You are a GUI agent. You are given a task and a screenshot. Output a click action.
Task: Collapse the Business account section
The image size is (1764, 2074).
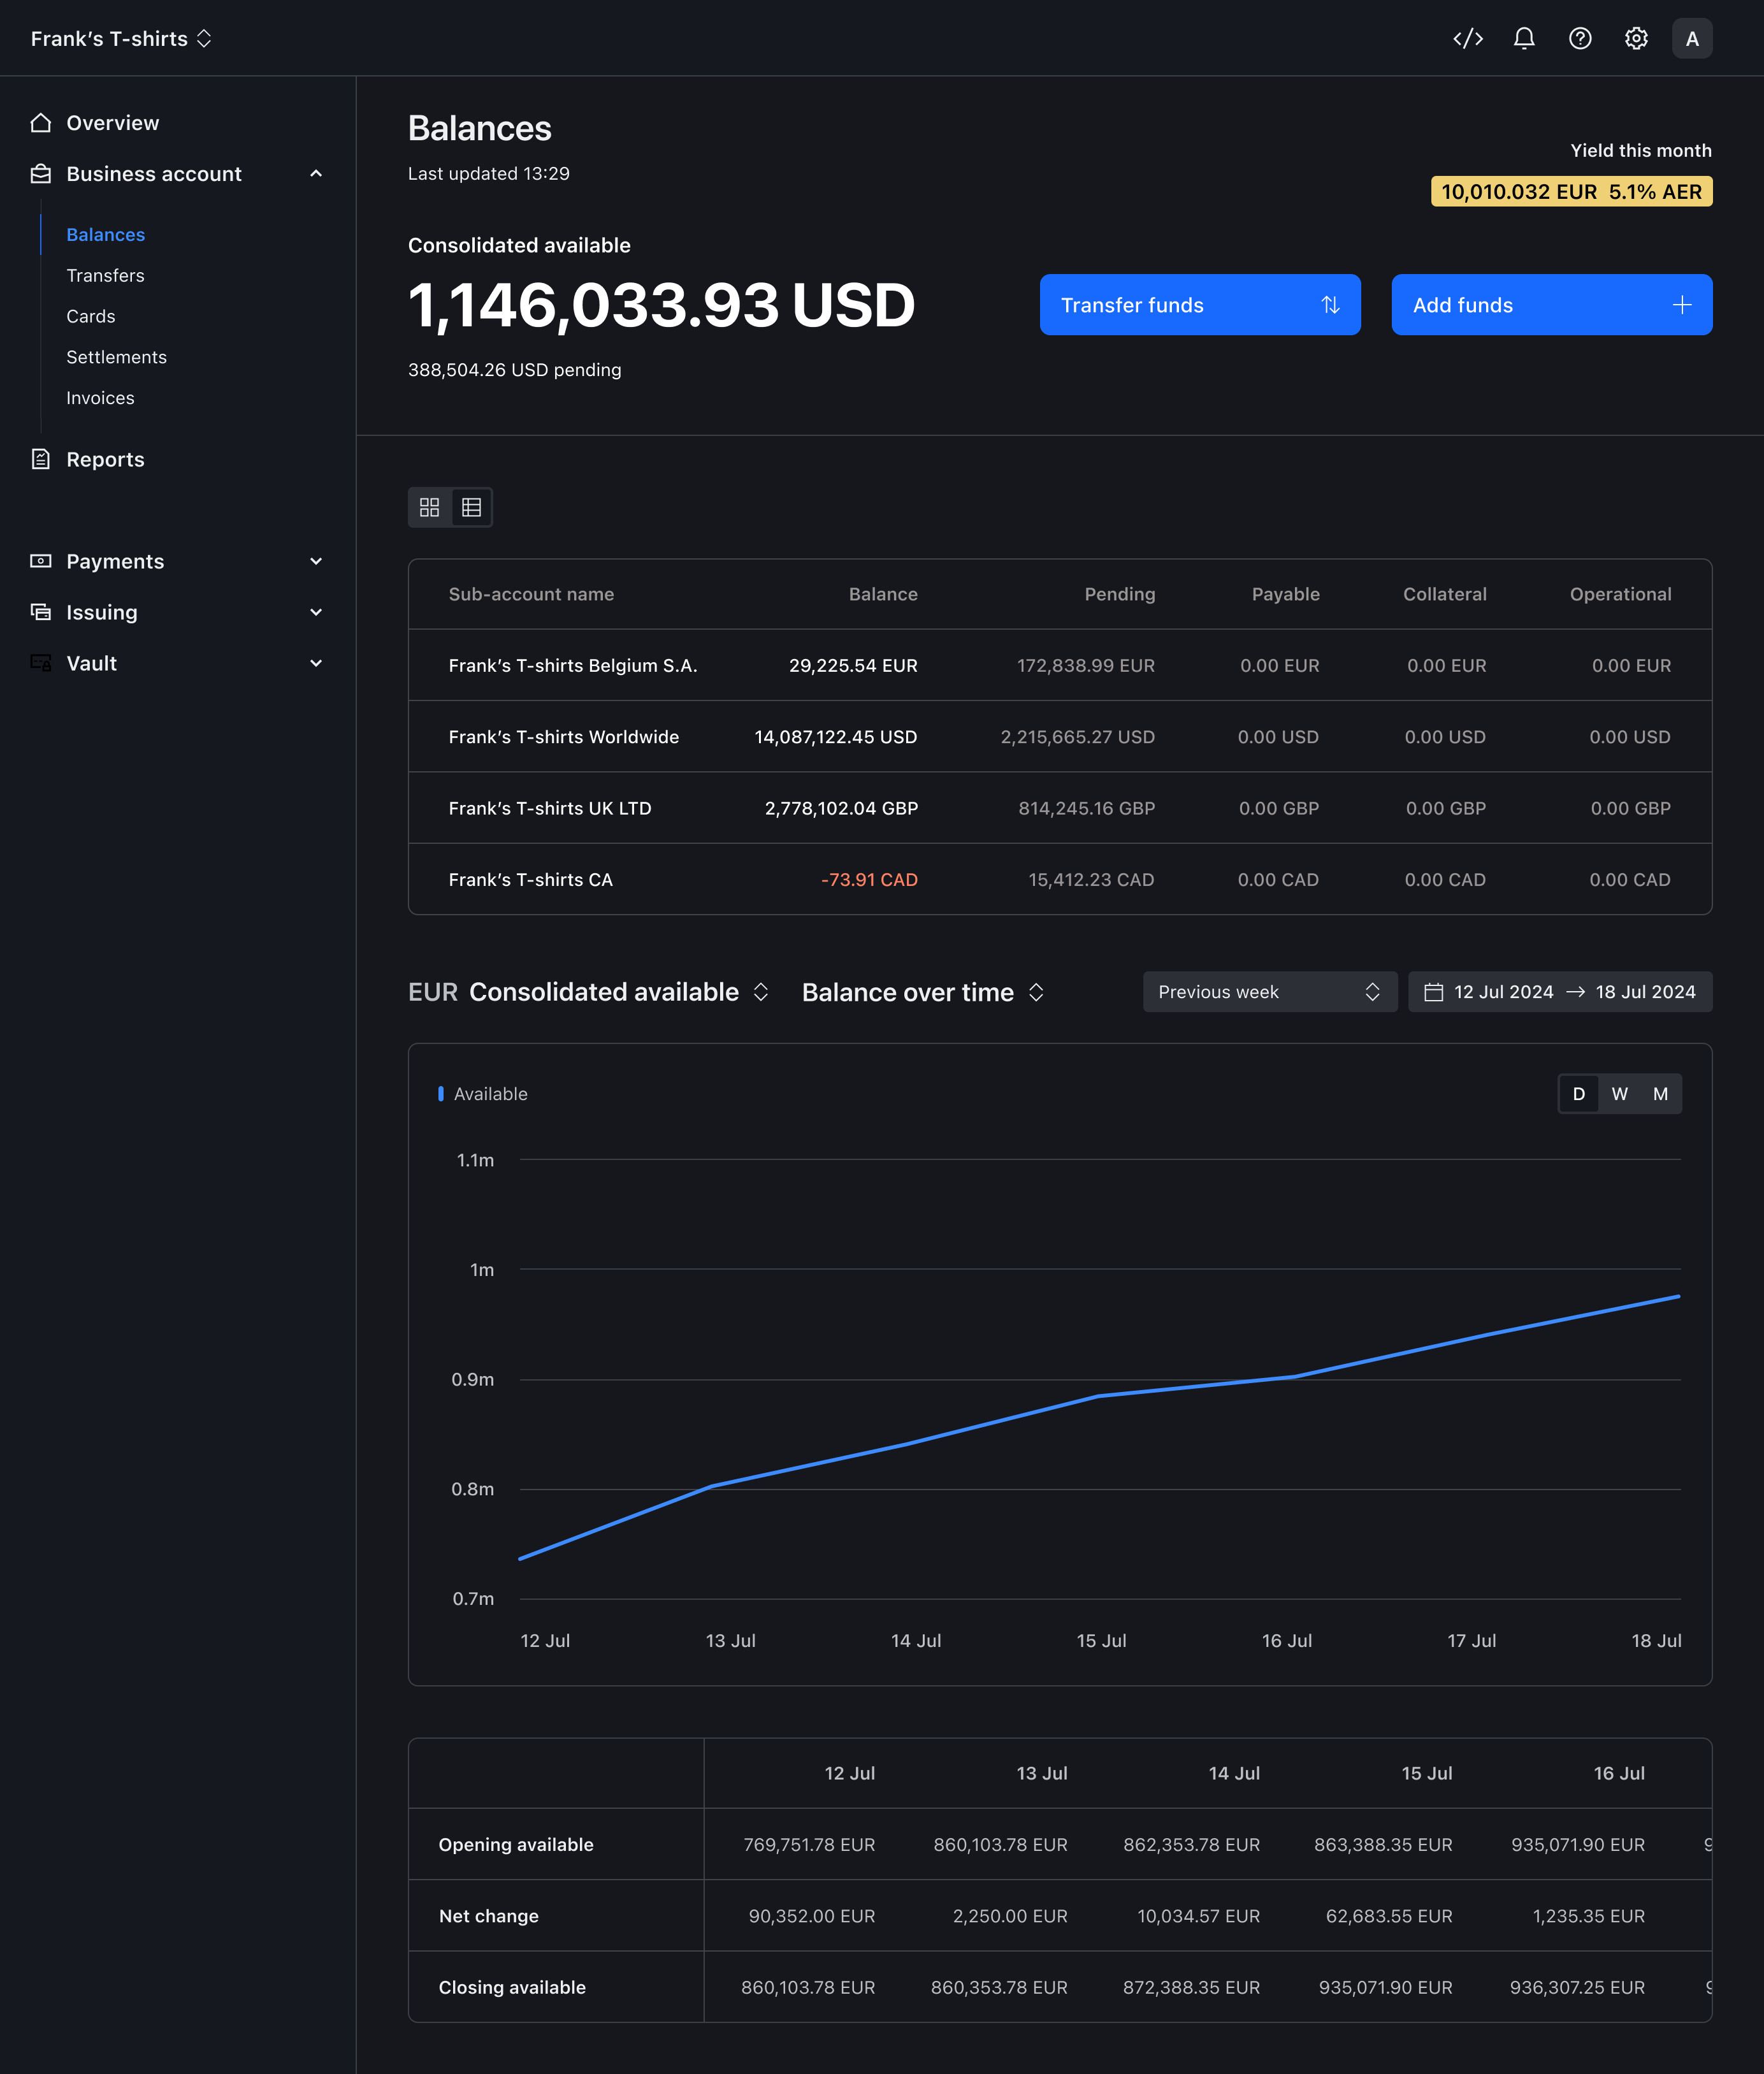316,174
